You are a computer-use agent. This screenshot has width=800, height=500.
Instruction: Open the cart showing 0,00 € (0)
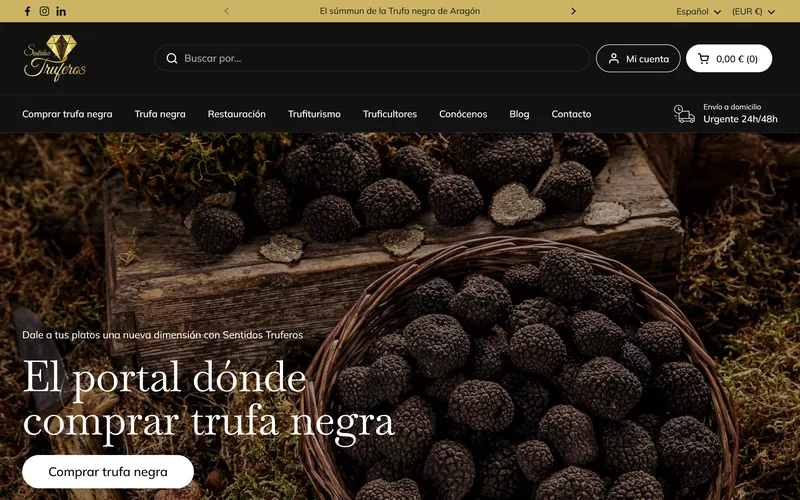pos(729,59)
